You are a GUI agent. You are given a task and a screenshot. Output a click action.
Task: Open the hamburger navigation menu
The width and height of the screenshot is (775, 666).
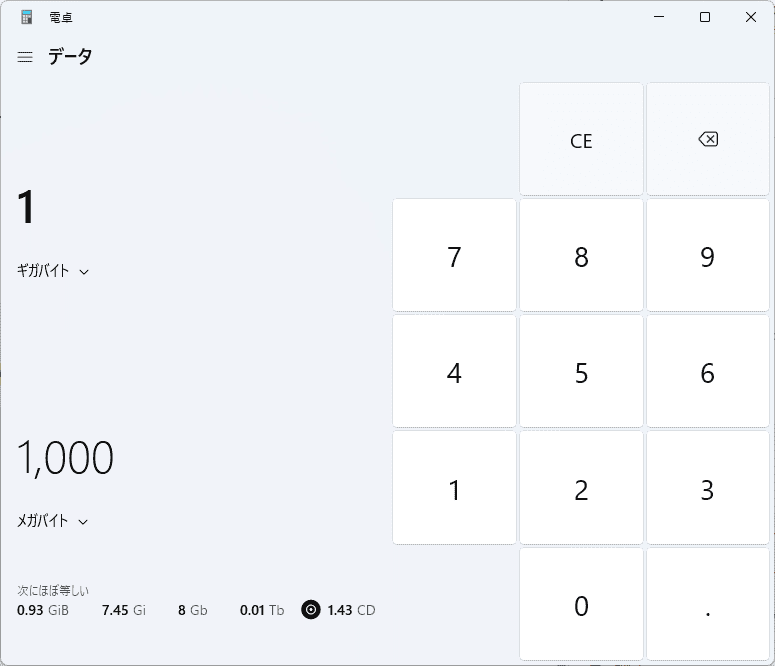pyautogui.click(x=25, y=57)
